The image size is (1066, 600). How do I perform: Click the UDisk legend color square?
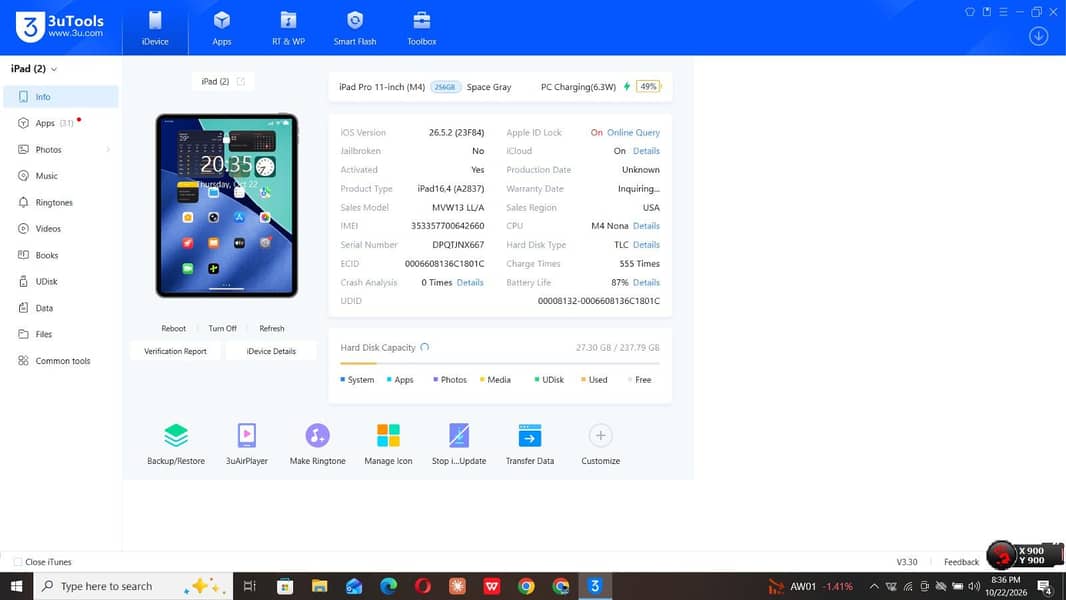point(537,380)
